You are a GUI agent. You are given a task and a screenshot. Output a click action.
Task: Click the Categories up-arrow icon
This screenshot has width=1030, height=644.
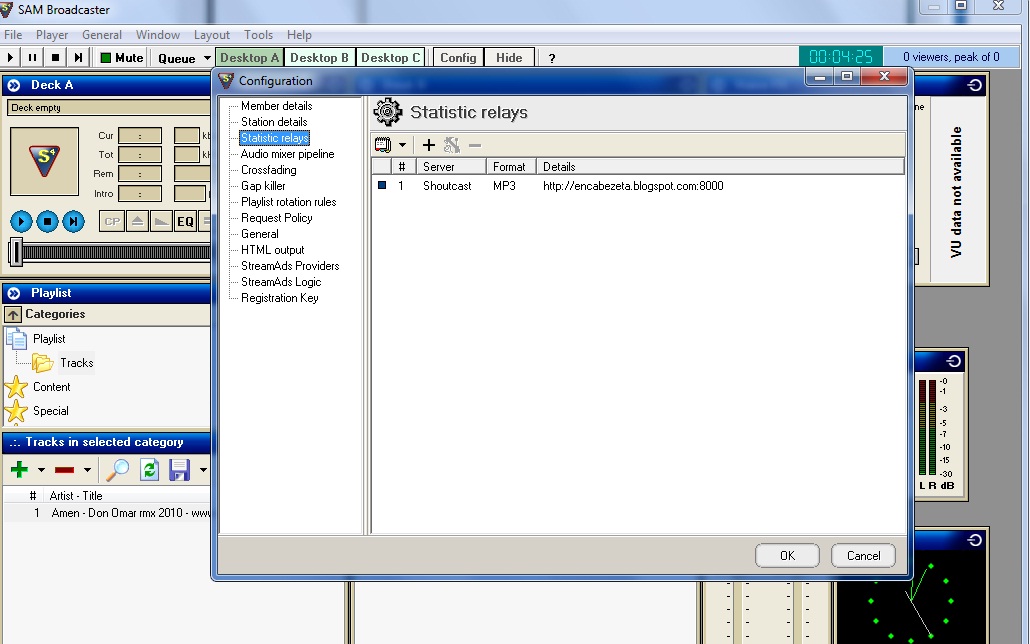(13, 315)
